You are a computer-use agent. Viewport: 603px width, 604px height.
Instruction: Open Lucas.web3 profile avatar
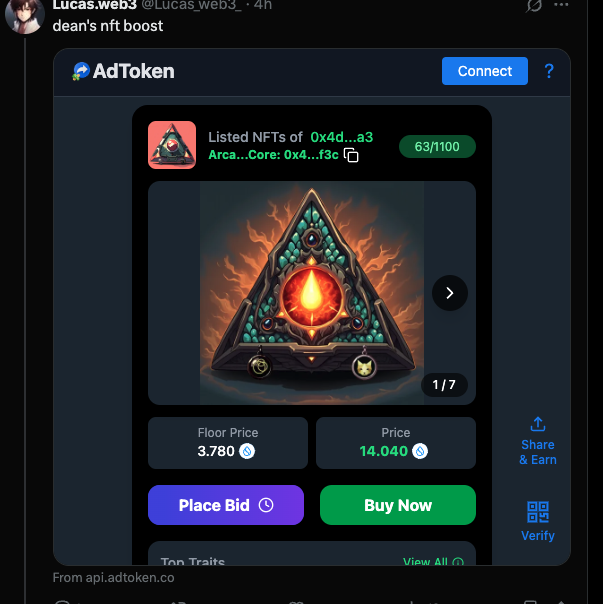pos(24,14)
